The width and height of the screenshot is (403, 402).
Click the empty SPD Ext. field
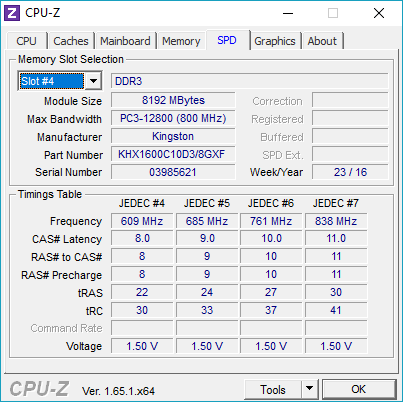pos(350,154)
